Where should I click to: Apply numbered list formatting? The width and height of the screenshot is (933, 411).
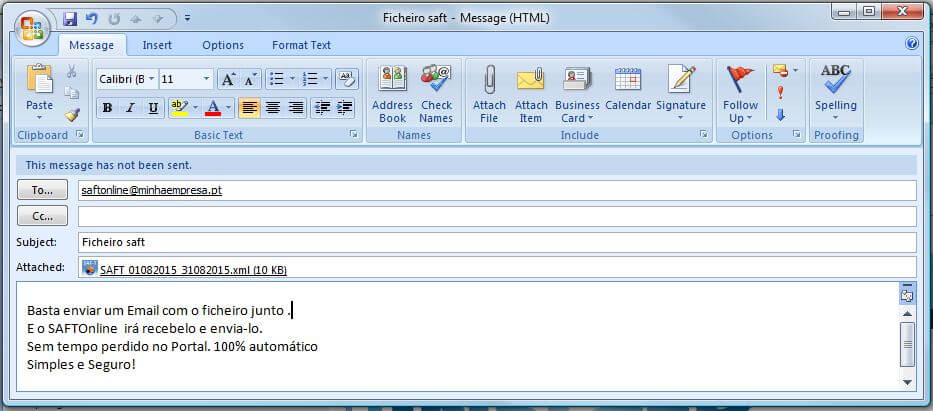310,79
